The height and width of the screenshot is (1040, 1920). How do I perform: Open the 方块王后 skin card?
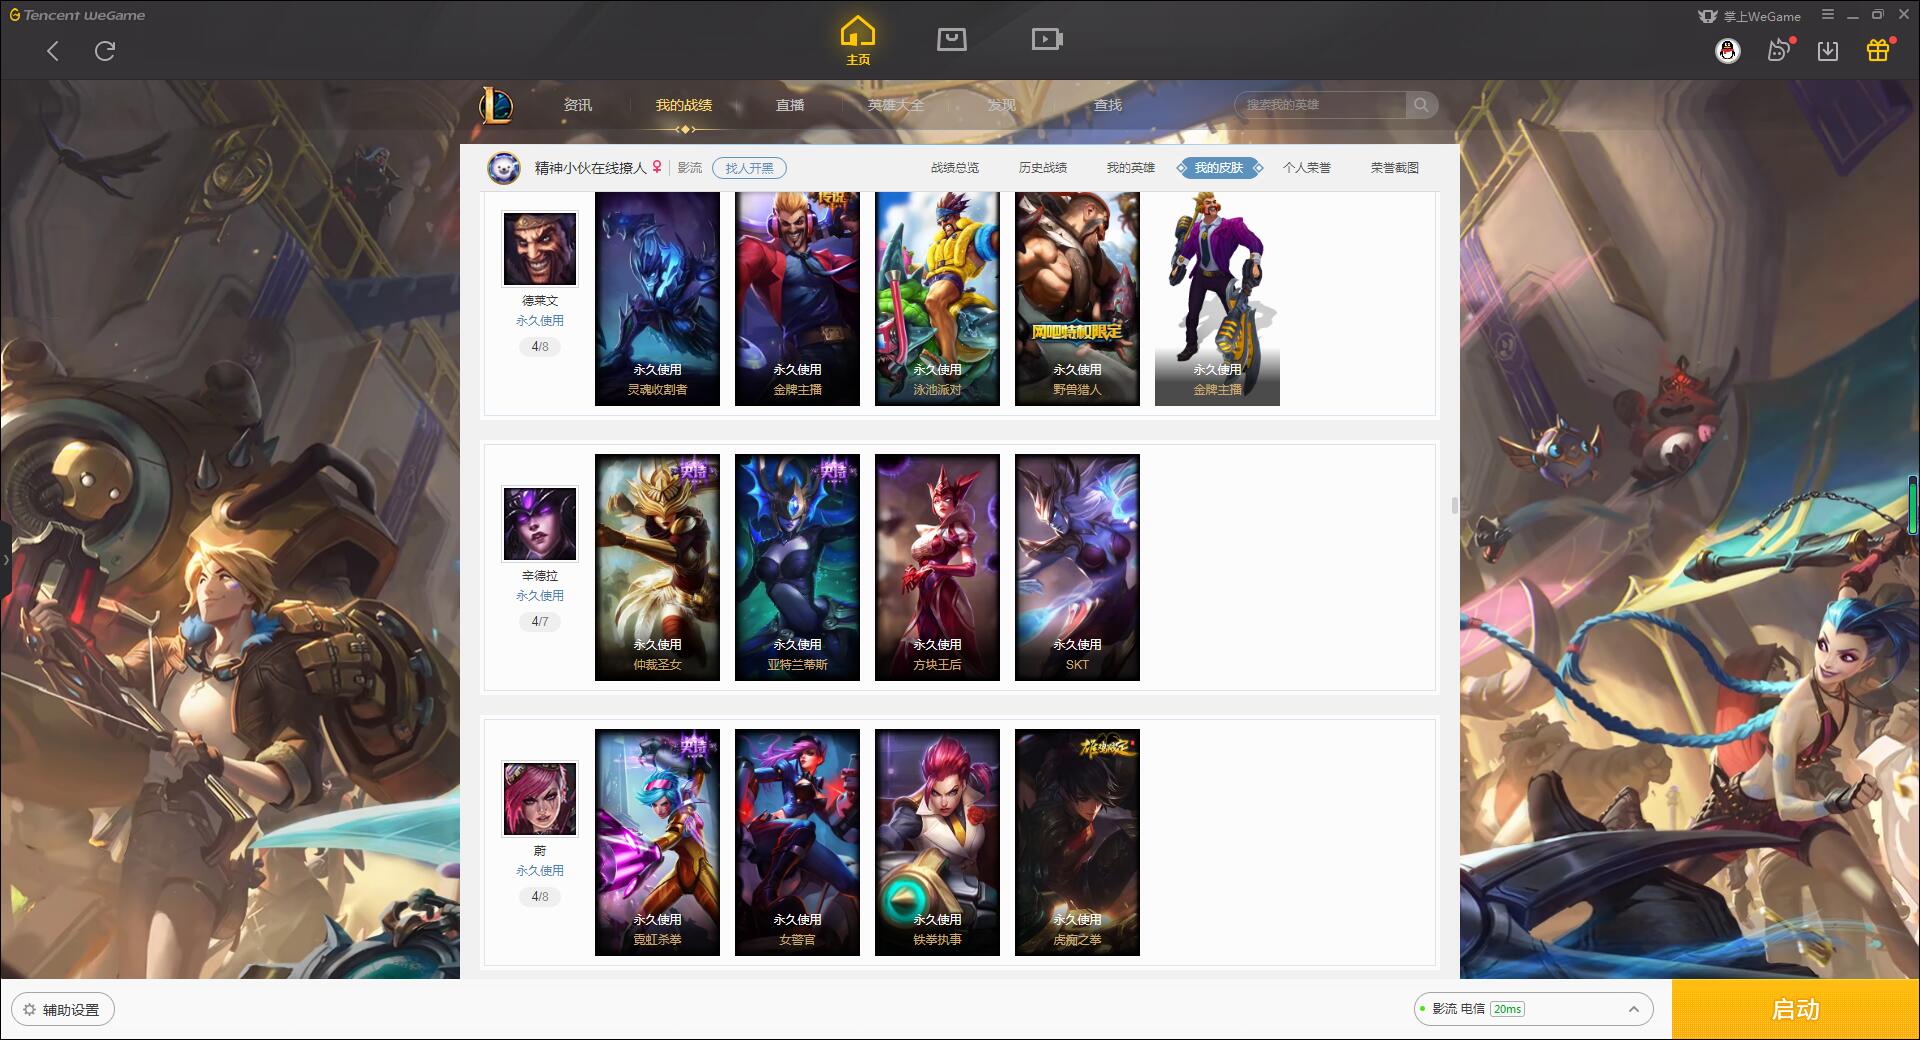point(937,567)
